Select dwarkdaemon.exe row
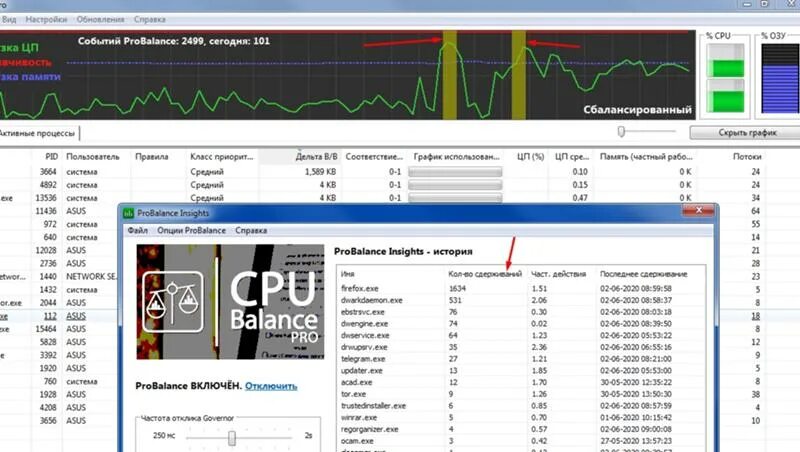 tap(520, 300)
